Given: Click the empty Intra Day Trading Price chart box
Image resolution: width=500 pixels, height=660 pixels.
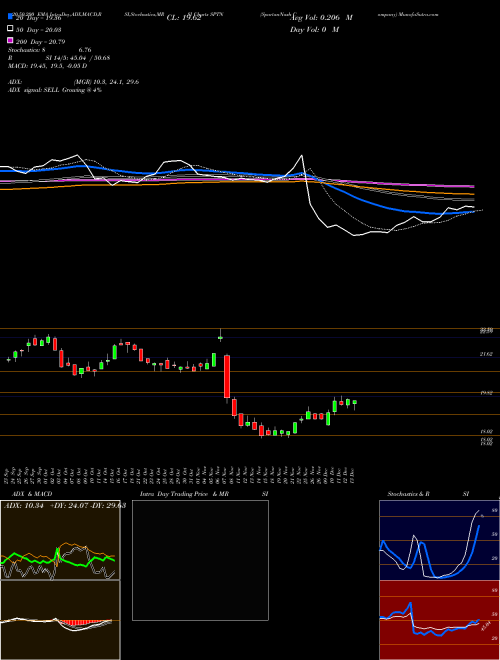Looking at the screenshot, I should [200, 560].
